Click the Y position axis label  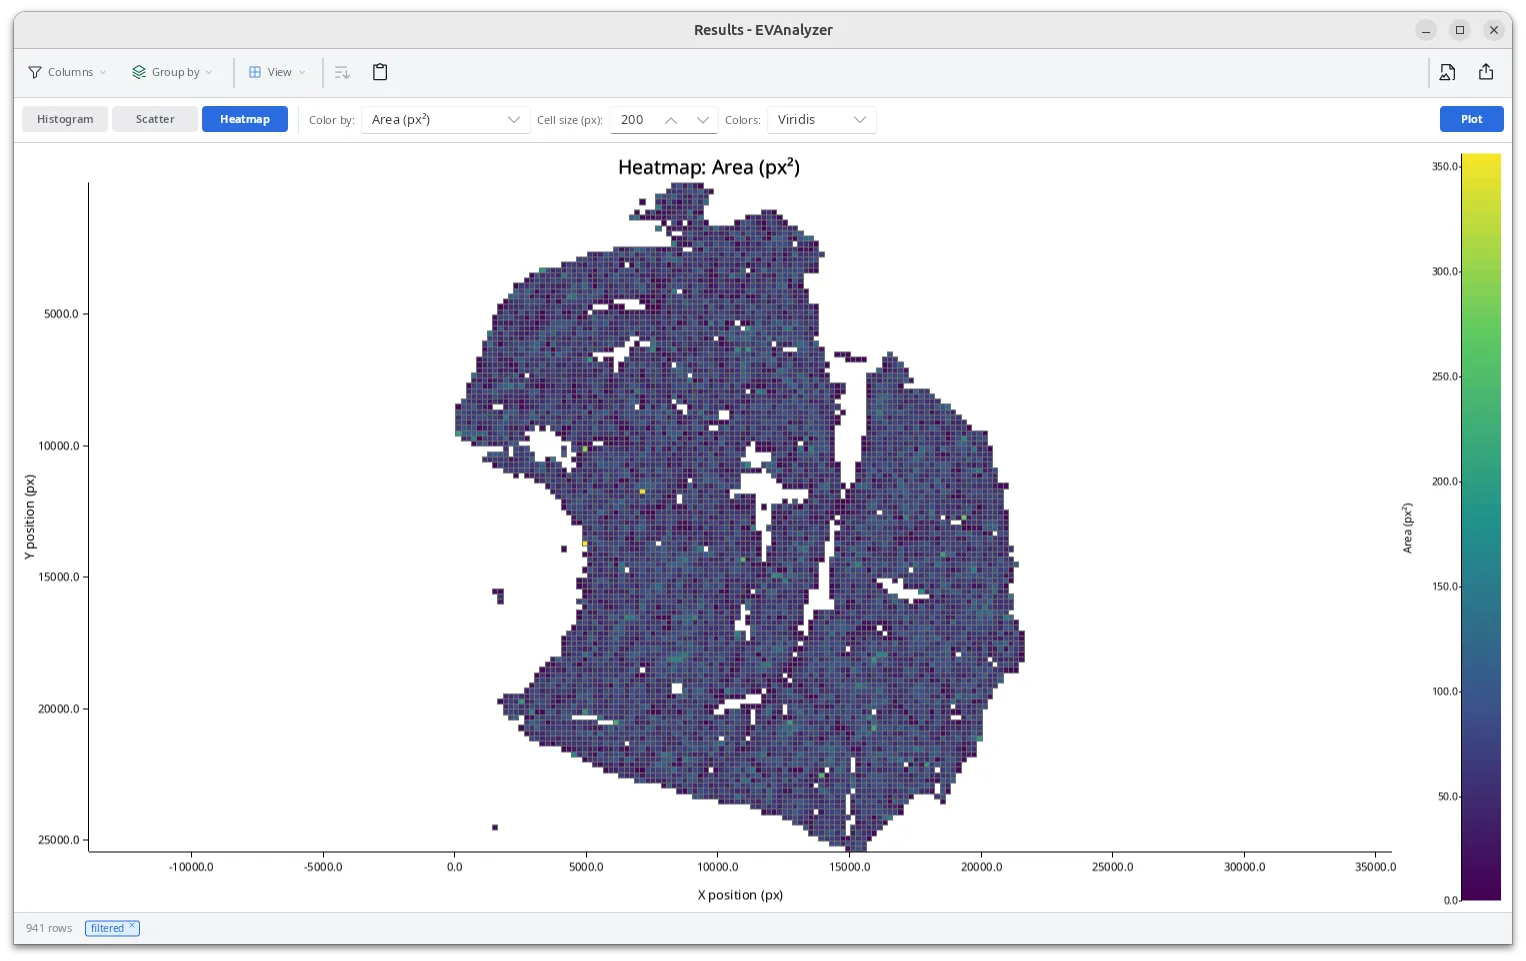point(30,517)
